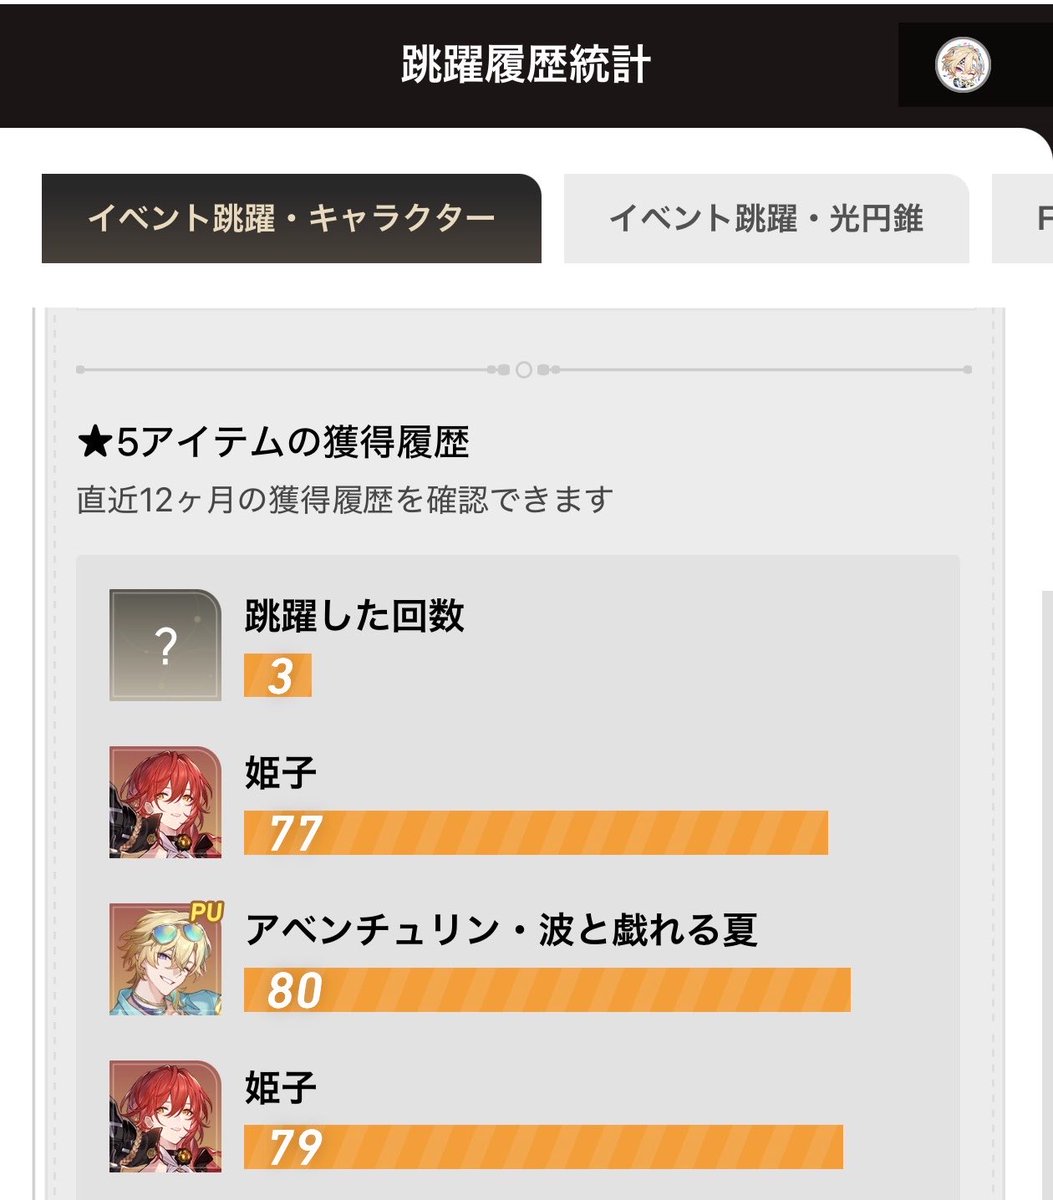
Task: Click the アベンチュリン・波と戯れる夏 name
Action: [x=501, y=931]
